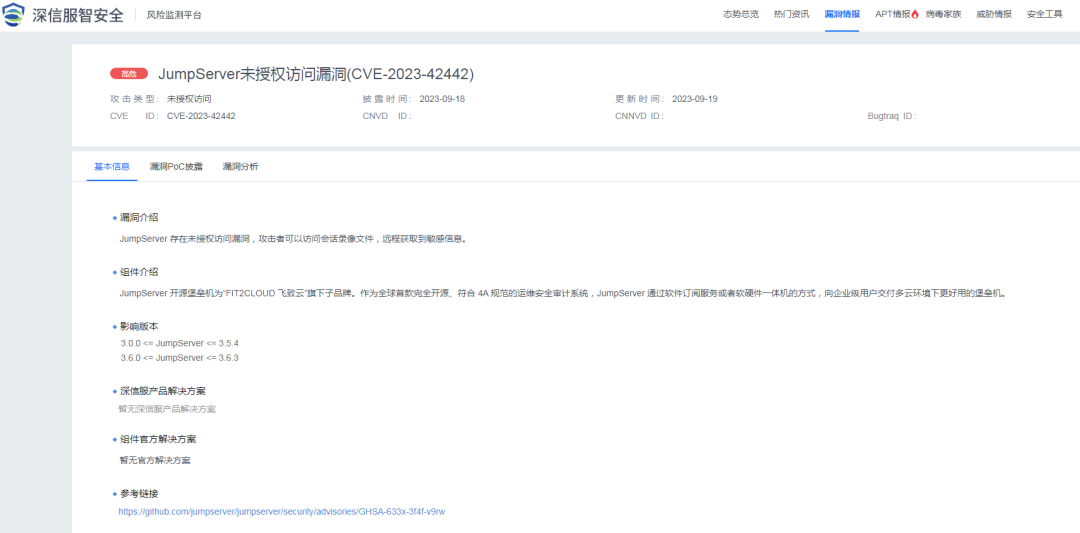
Task: Click the fire icon beside APT情报
Action: pos(915,14)
